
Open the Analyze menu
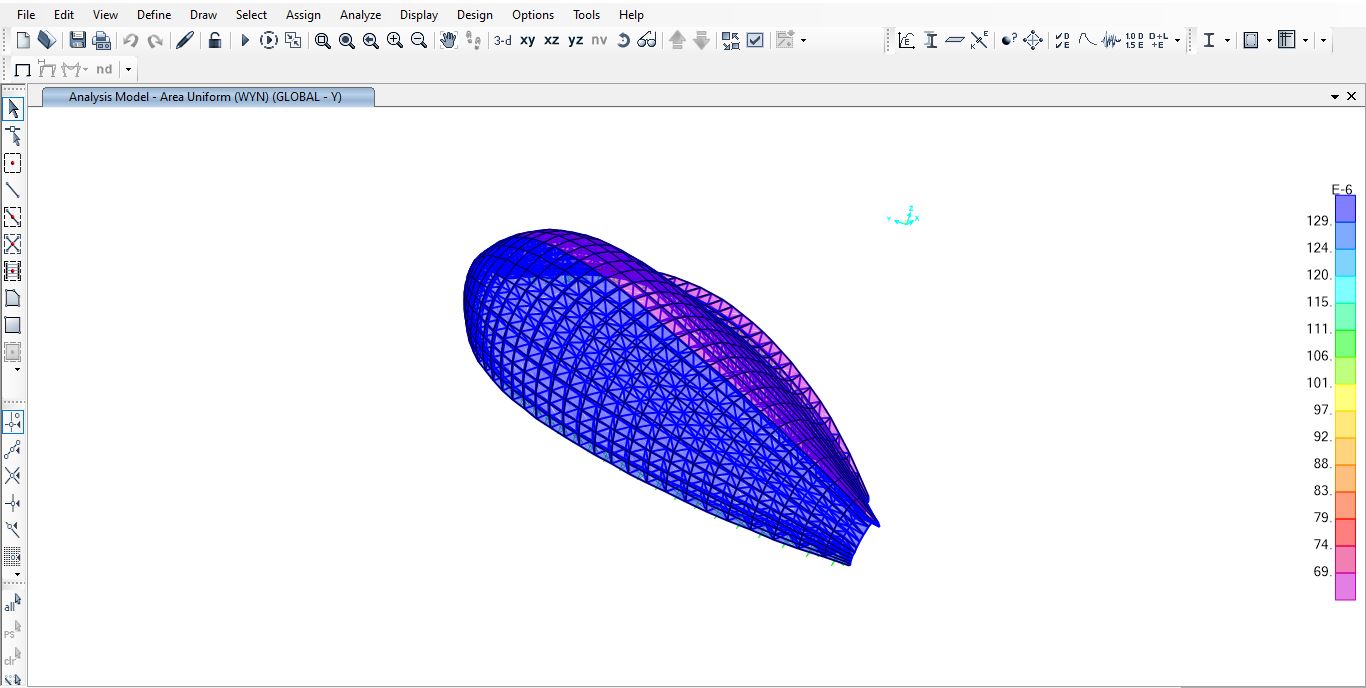pyautogui.click(x=360, y=14)
